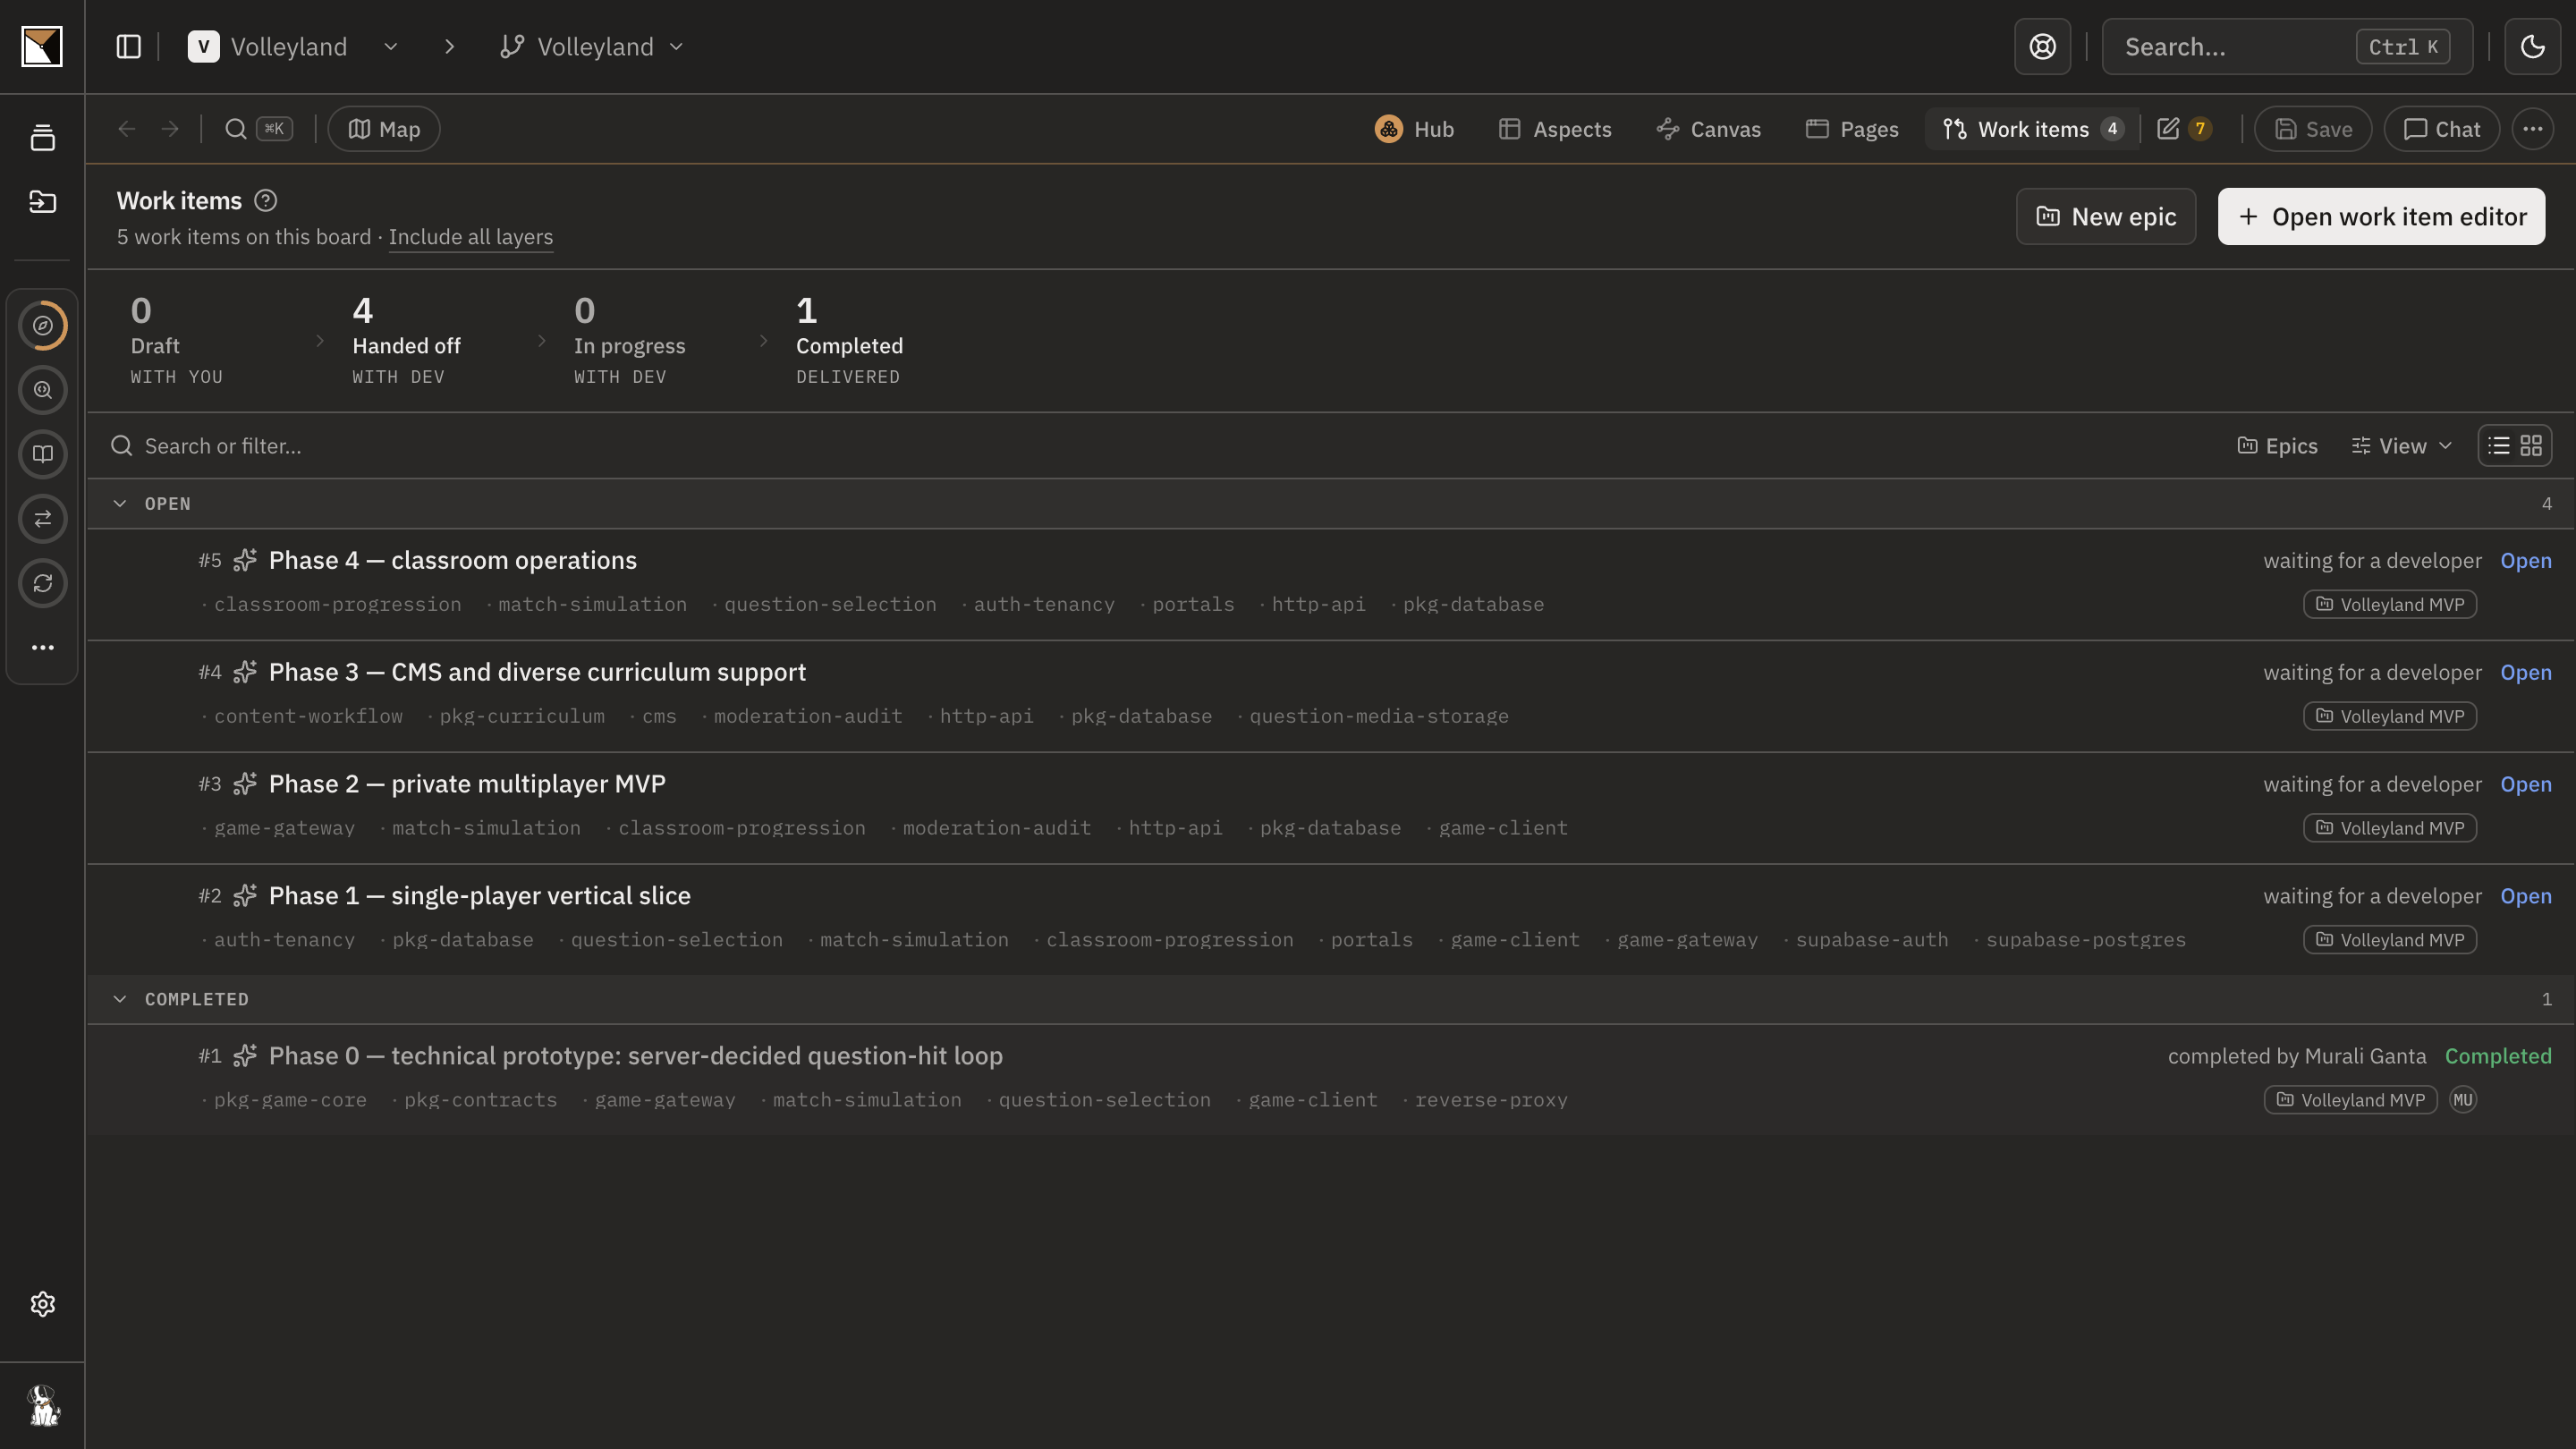Click the user avatar at bottom
This screenshot has width=2576, height=1449.
coord(42,1405)
